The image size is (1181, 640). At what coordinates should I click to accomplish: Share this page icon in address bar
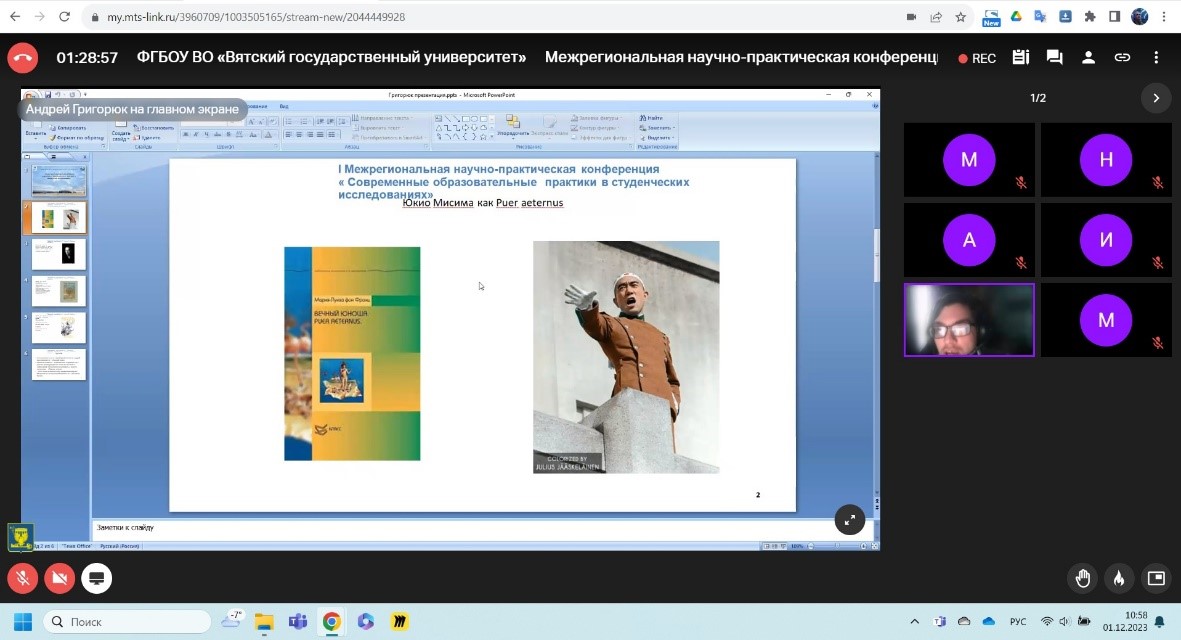coord(936,17)
